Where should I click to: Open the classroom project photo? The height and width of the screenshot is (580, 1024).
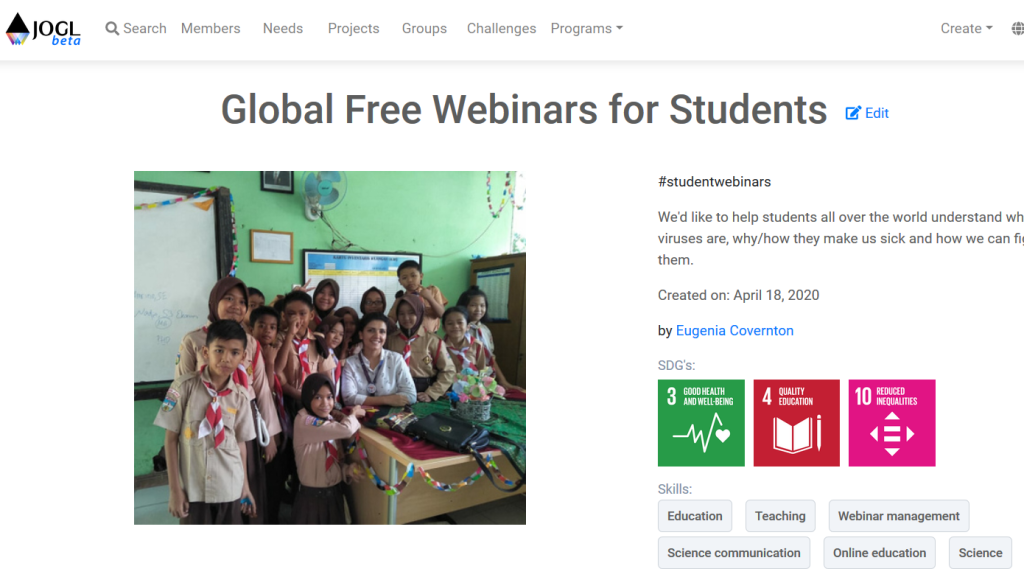330,347
